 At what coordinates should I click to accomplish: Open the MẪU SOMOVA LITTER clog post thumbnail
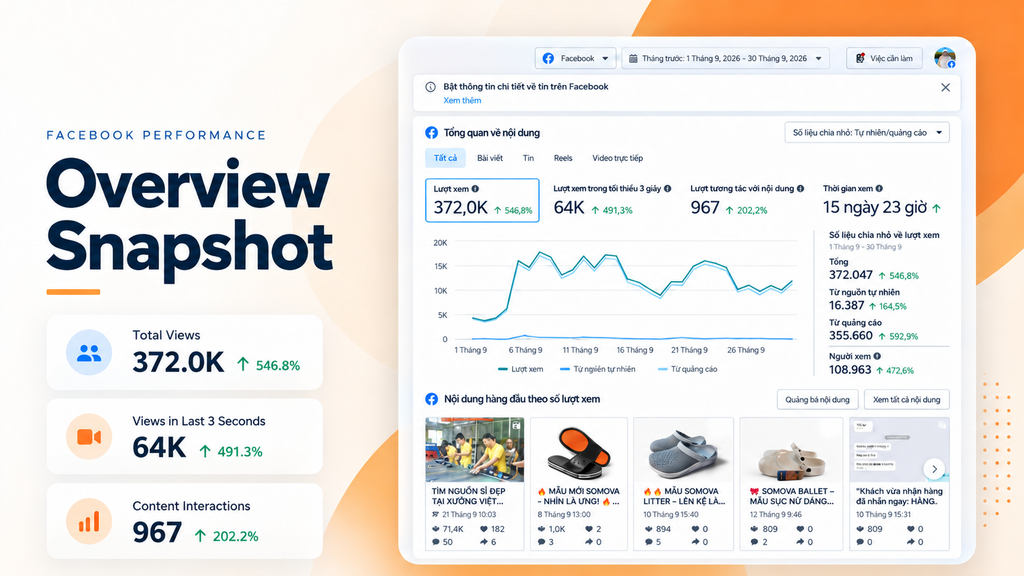point(683,450)
